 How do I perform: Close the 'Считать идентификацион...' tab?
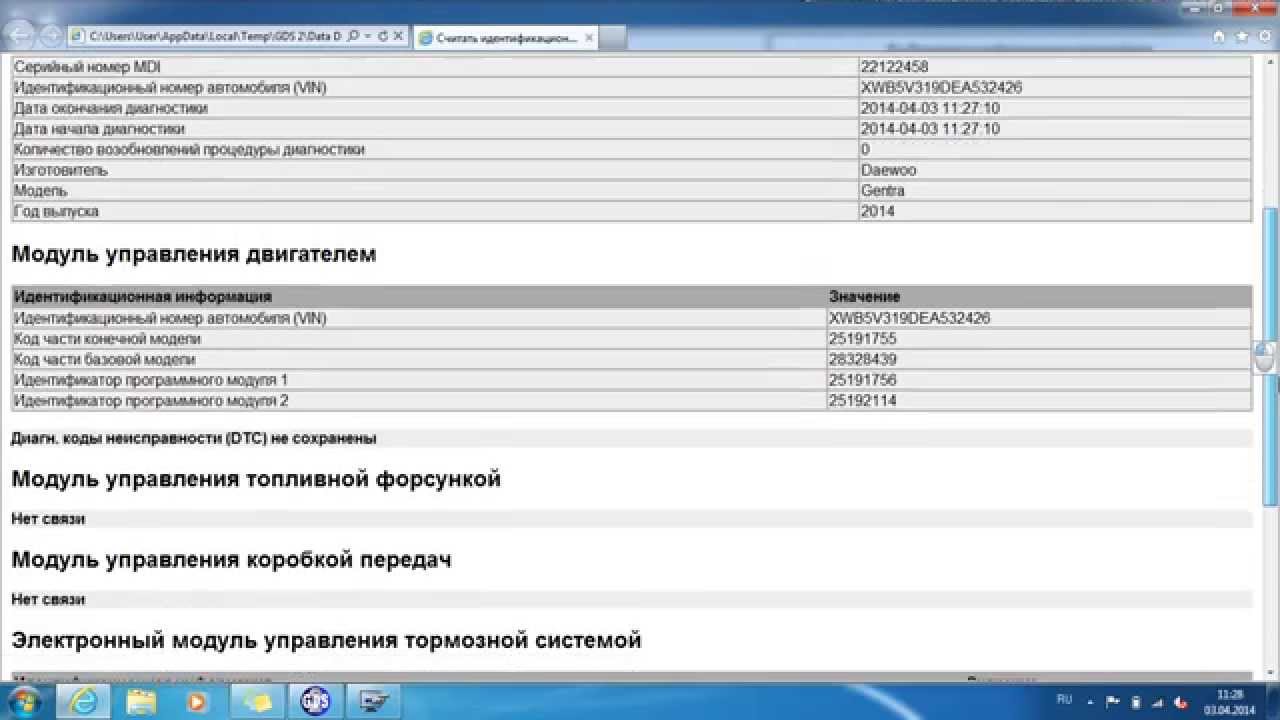point(589,37)
